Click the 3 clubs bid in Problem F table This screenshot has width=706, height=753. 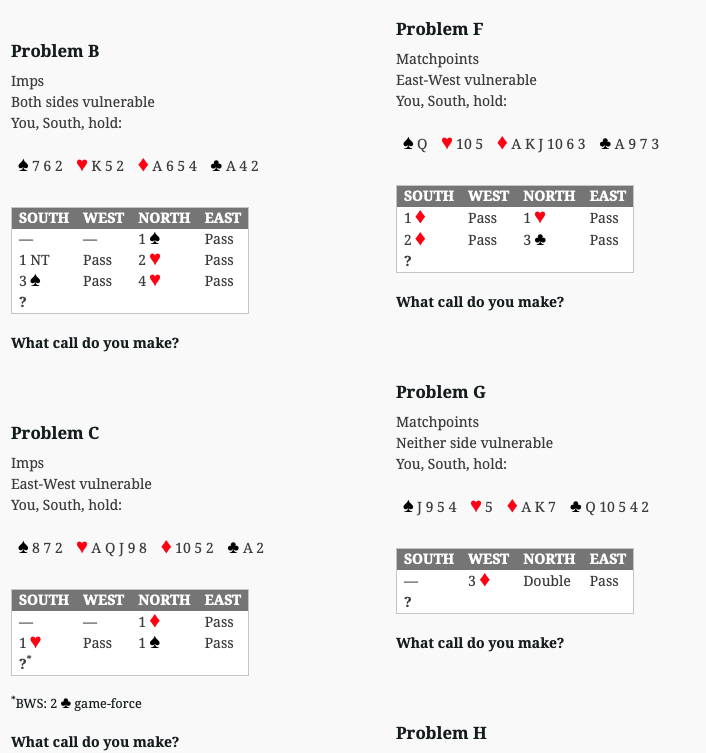pos(535,240)
